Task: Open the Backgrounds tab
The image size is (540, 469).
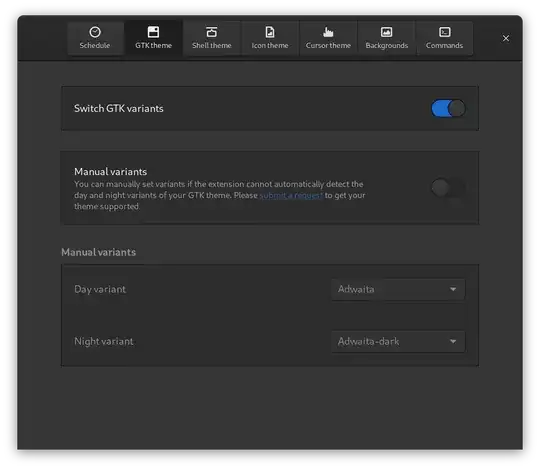Action: (x=386, y=38)
